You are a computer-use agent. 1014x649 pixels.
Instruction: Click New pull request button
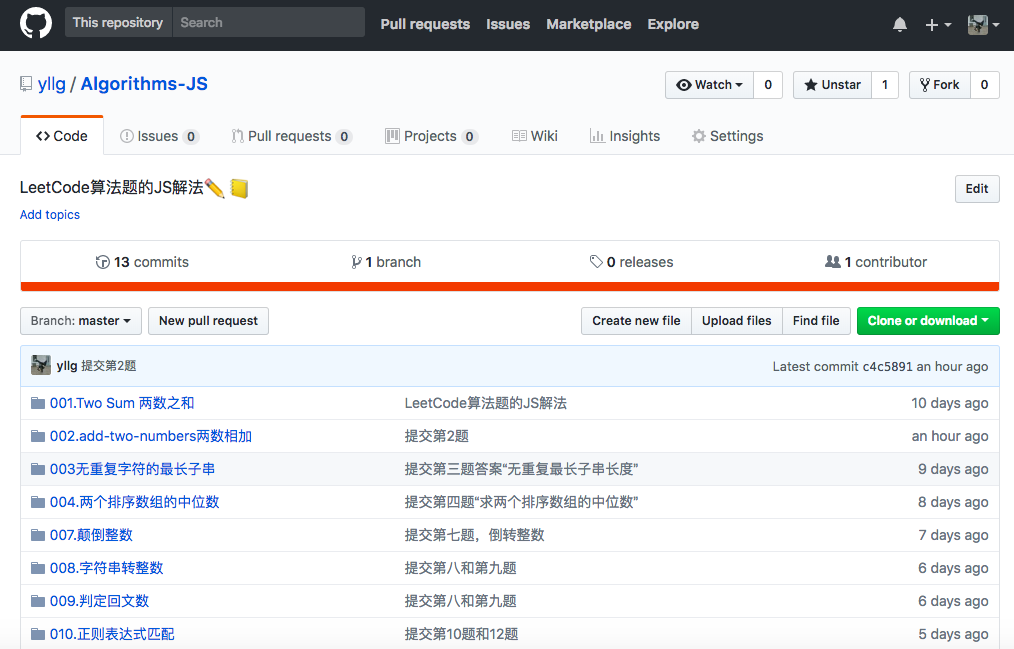[208, 321]
